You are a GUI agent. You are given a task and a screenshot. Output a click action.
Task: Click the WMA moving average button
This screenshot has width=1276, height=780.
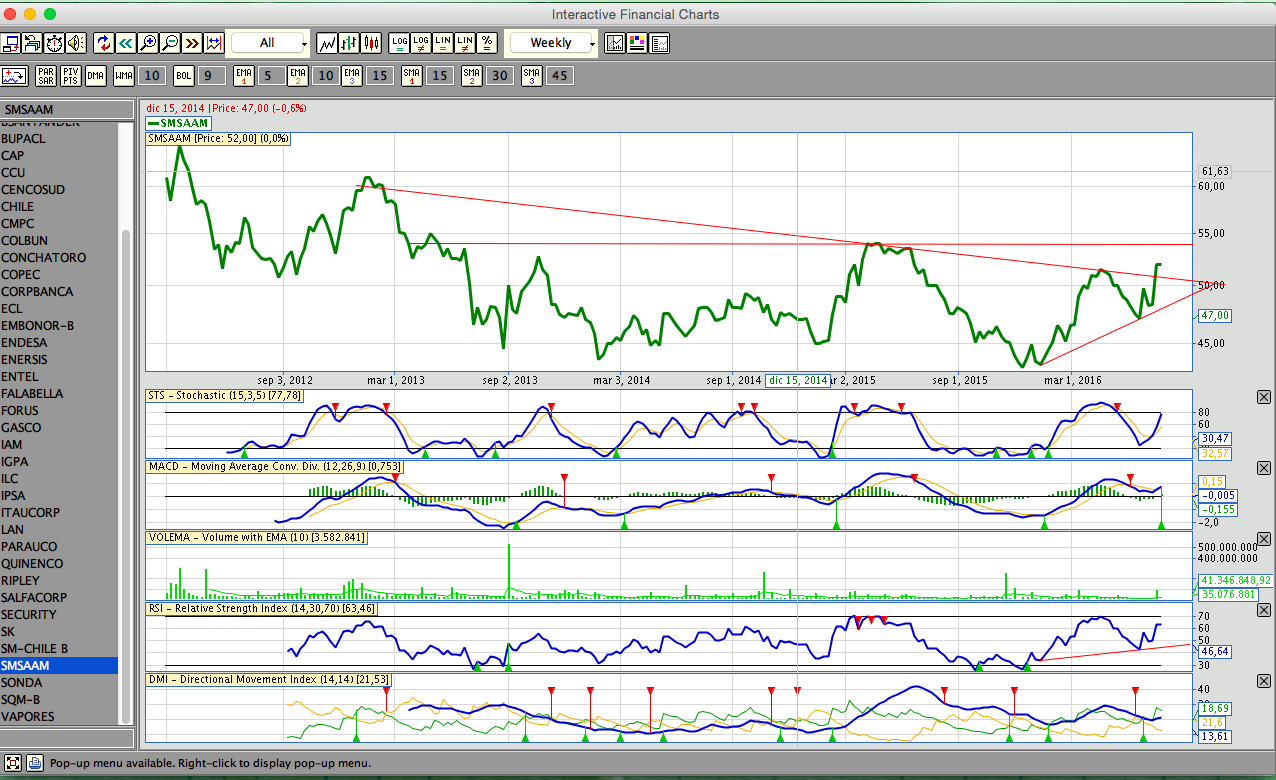pyautogui.click(x=124, y=75)
